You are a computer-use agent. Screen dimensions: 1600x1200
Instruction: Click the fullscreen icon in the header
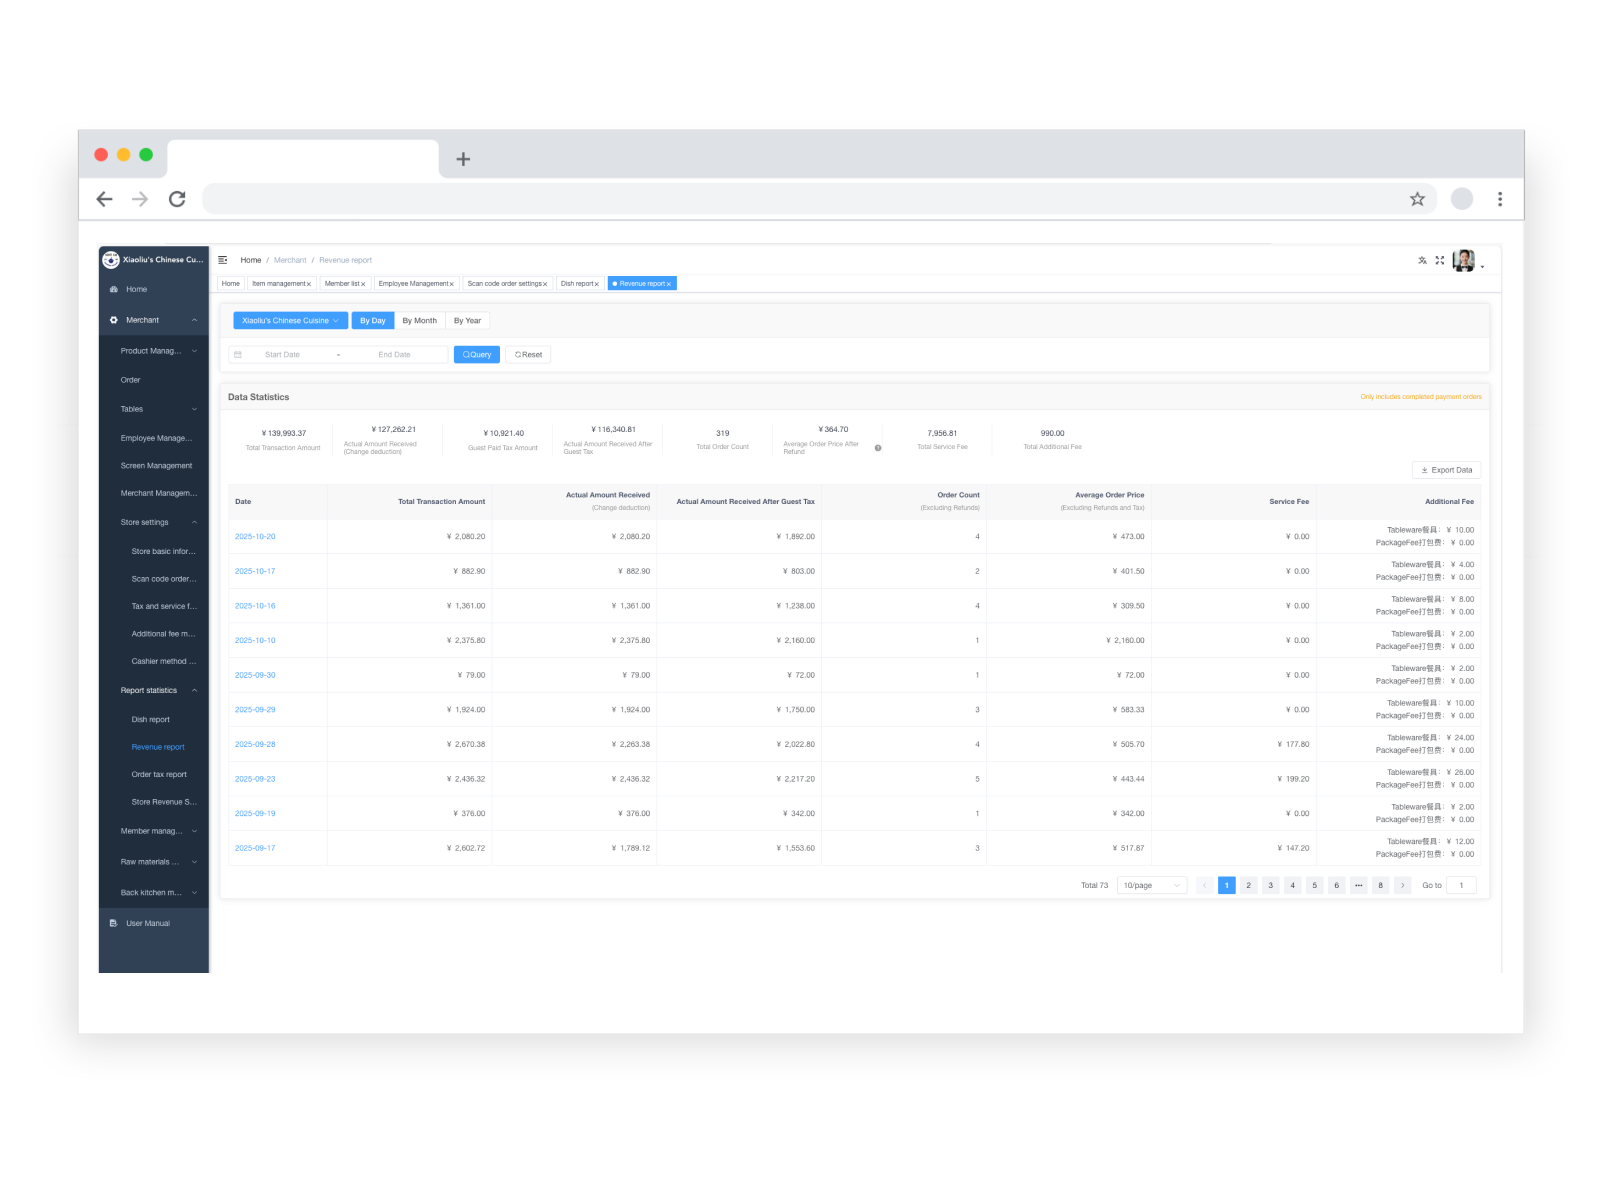(x=1440, y=259)
